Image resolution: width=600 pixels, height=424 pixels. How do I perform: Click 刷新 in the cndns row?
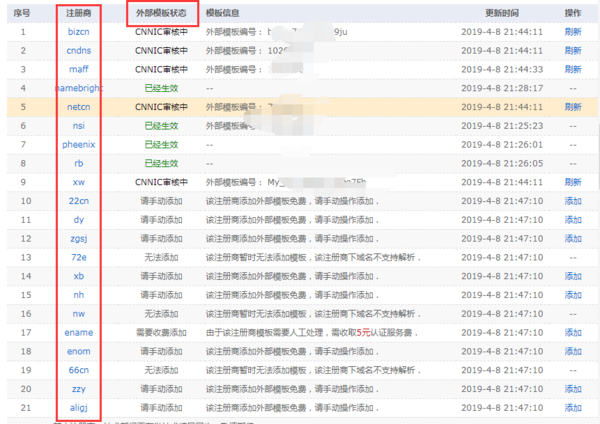(573, 51)
